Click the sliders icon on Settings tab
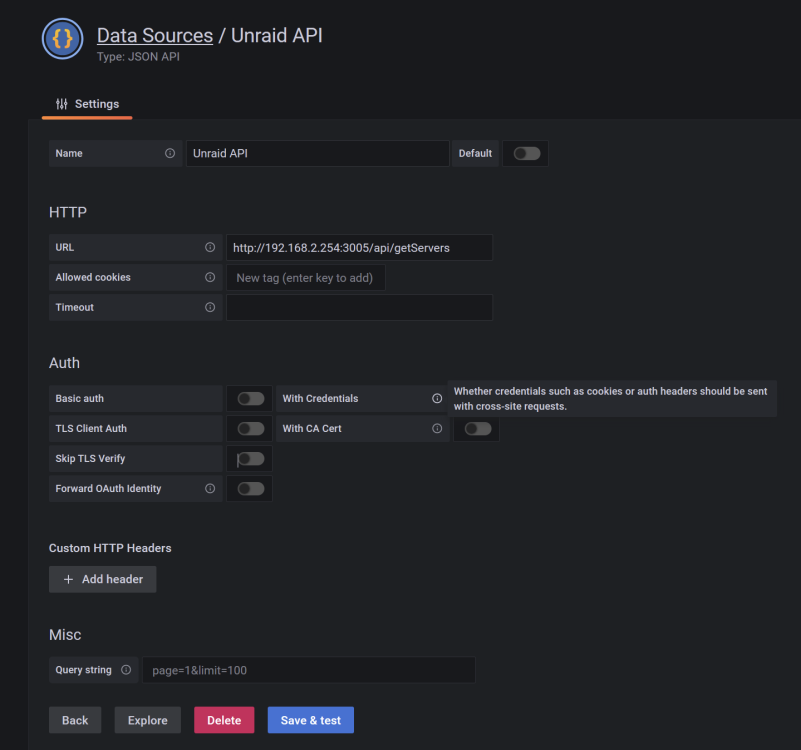This screenshot has height=750, width=801. (x=61, y=104)
